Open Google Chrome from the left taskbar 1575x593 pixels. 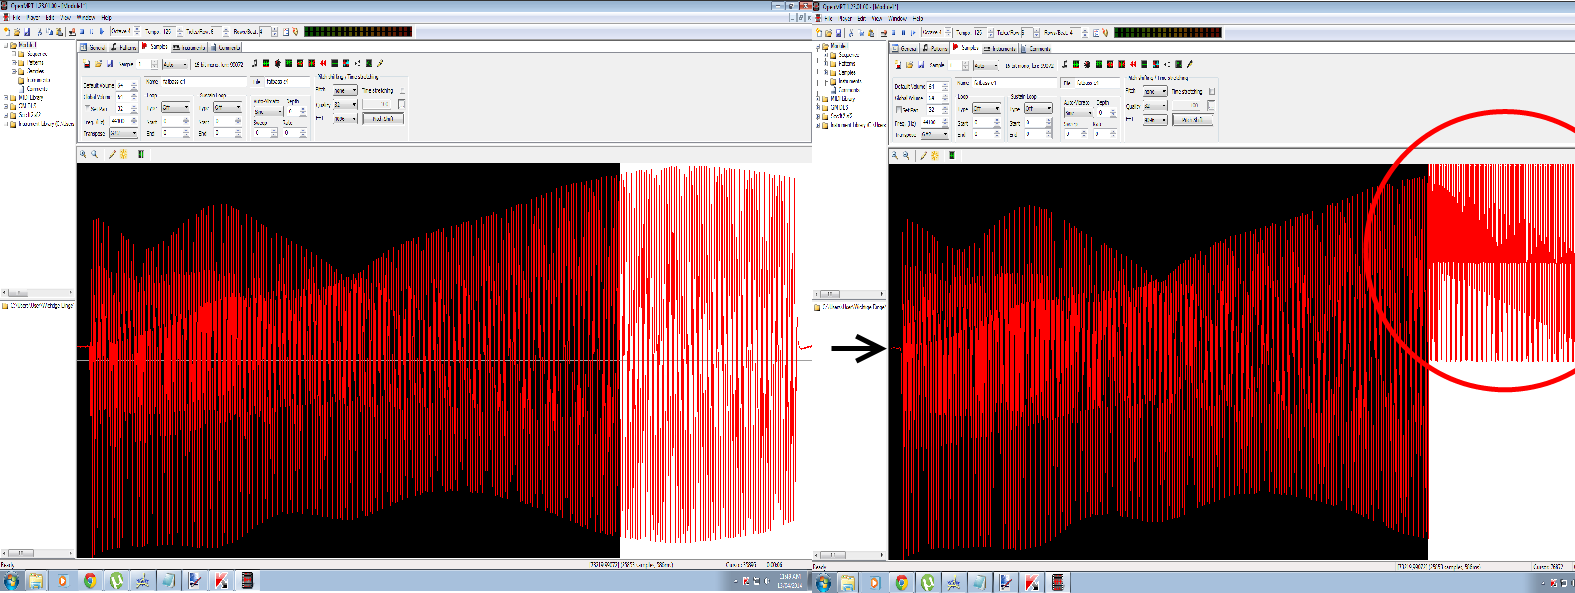coord(89,581)
